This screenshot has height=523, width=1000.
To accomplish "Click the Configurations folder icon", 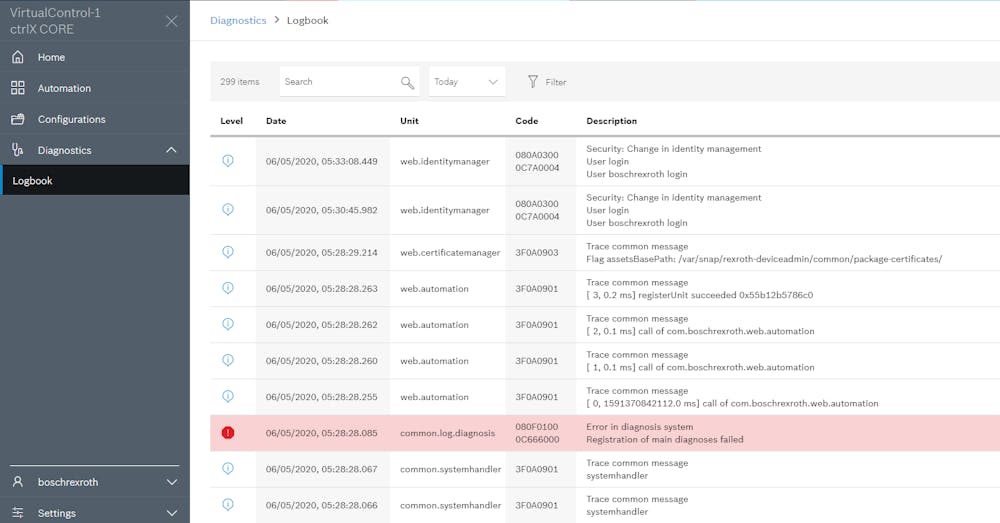I will pos(18,119).
